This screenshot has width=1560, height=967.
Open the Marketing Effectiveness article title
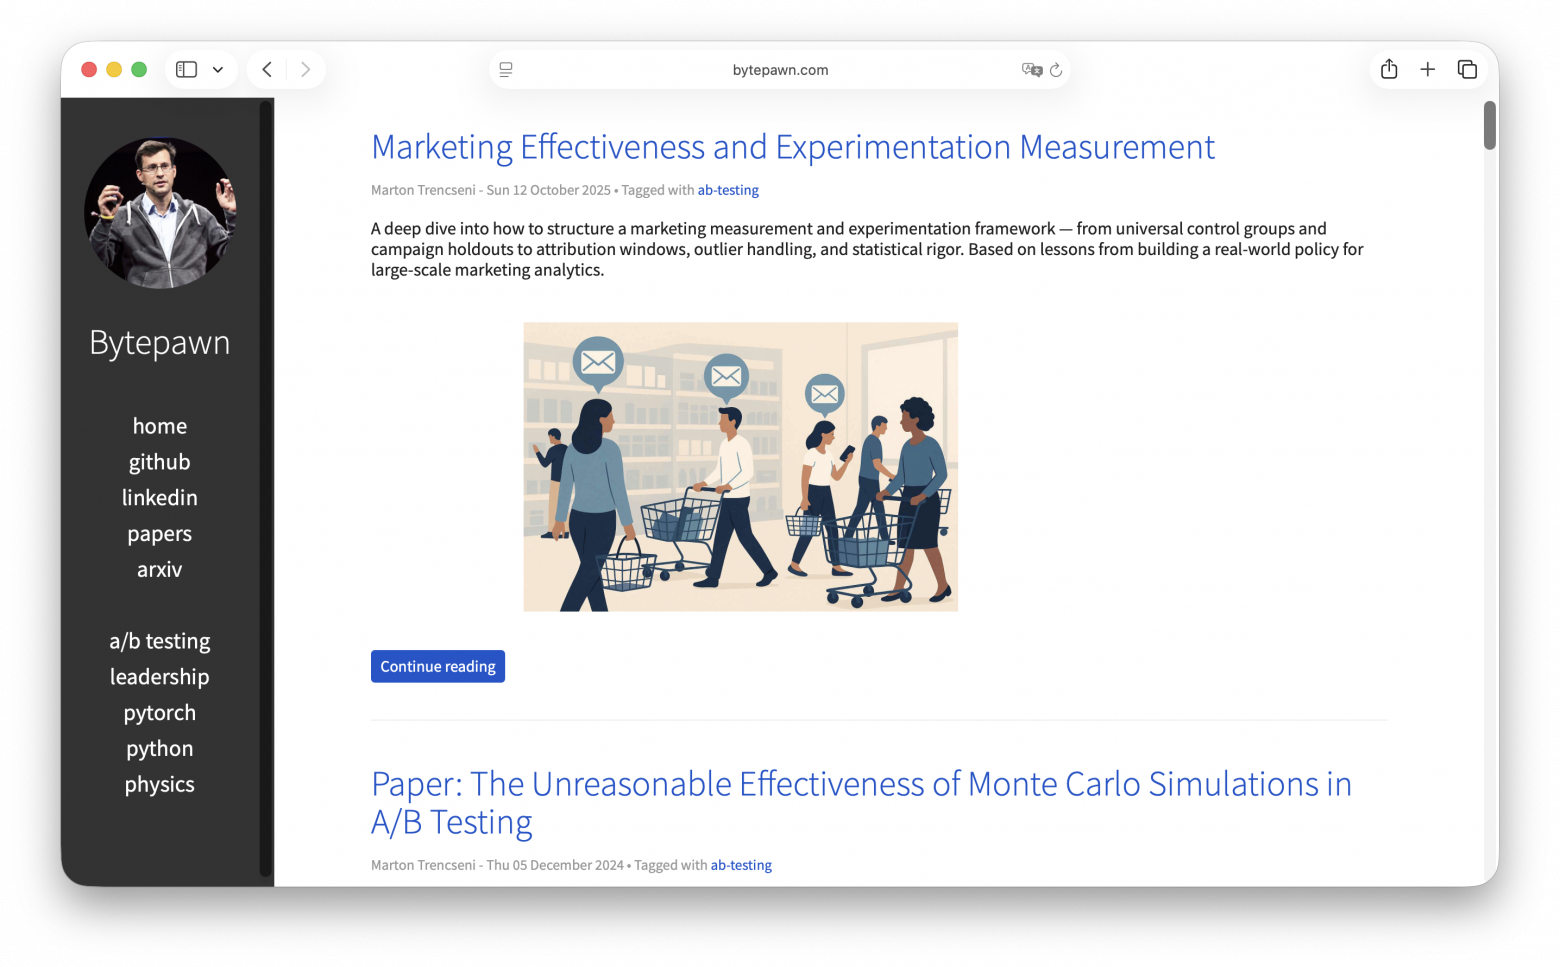[792, 147]
